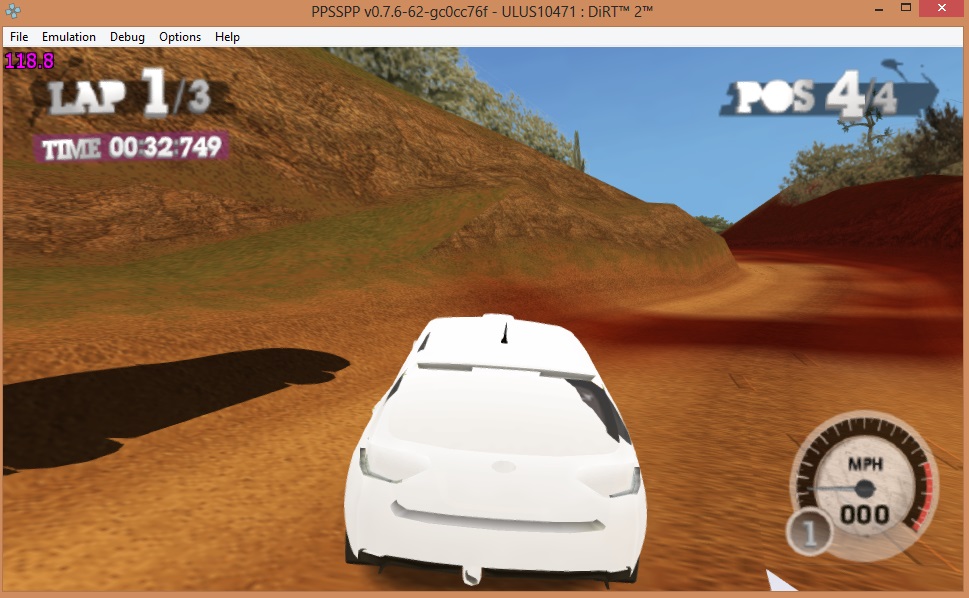The height and width of the screenshot is (598, 969).
Task: Click the PPSSPP app icon in title bar
Action: pos(12,10)
